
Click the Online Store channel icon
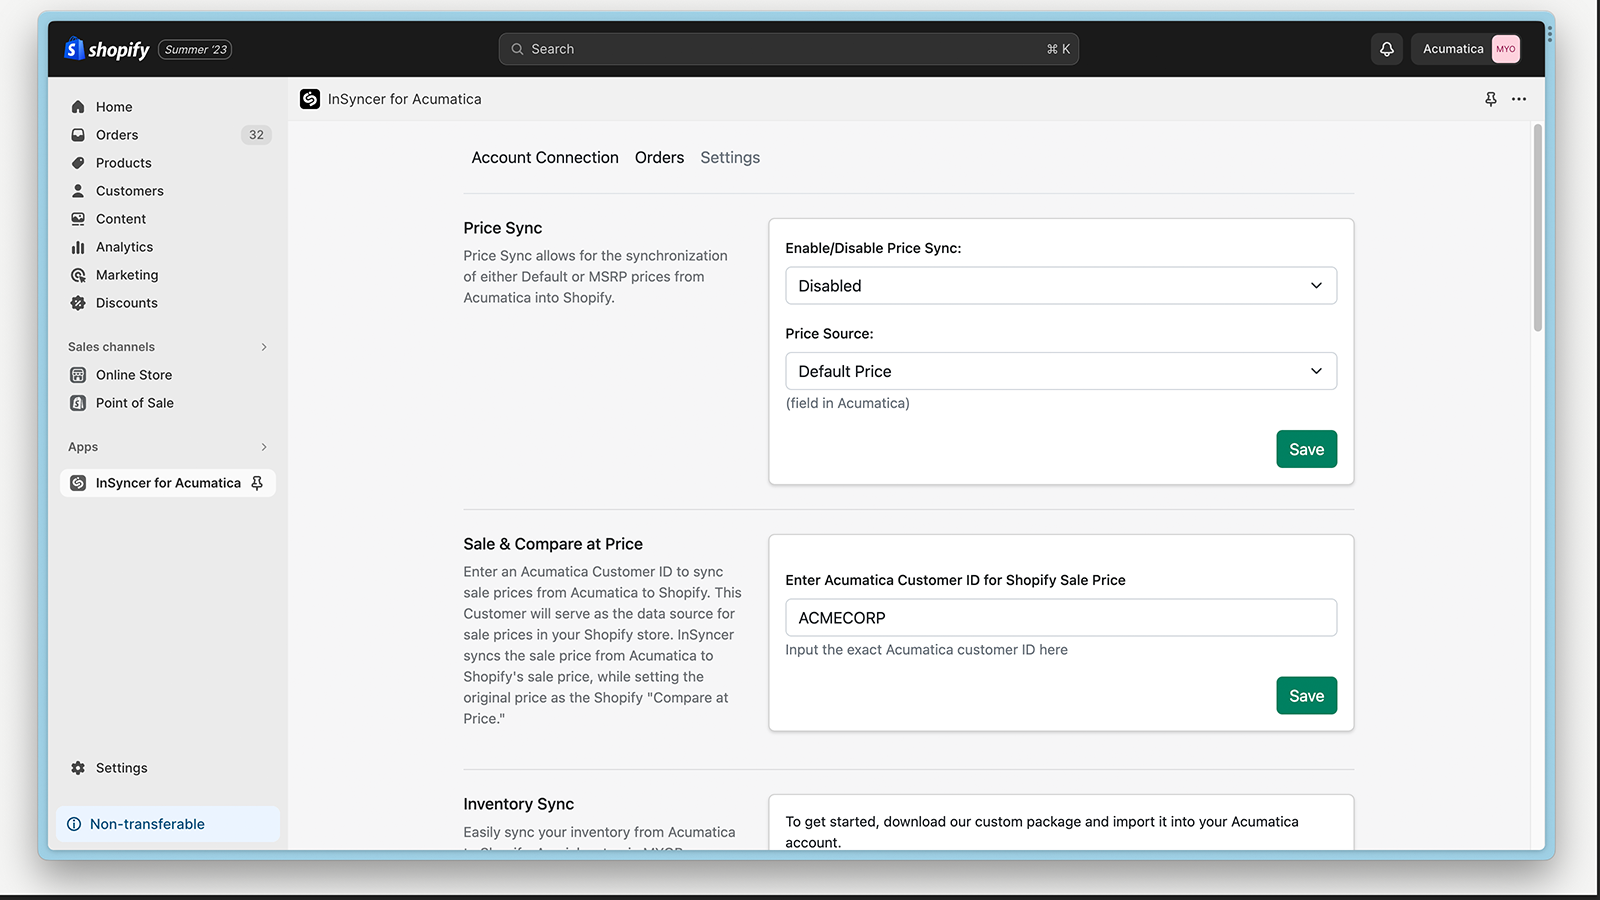78,375
